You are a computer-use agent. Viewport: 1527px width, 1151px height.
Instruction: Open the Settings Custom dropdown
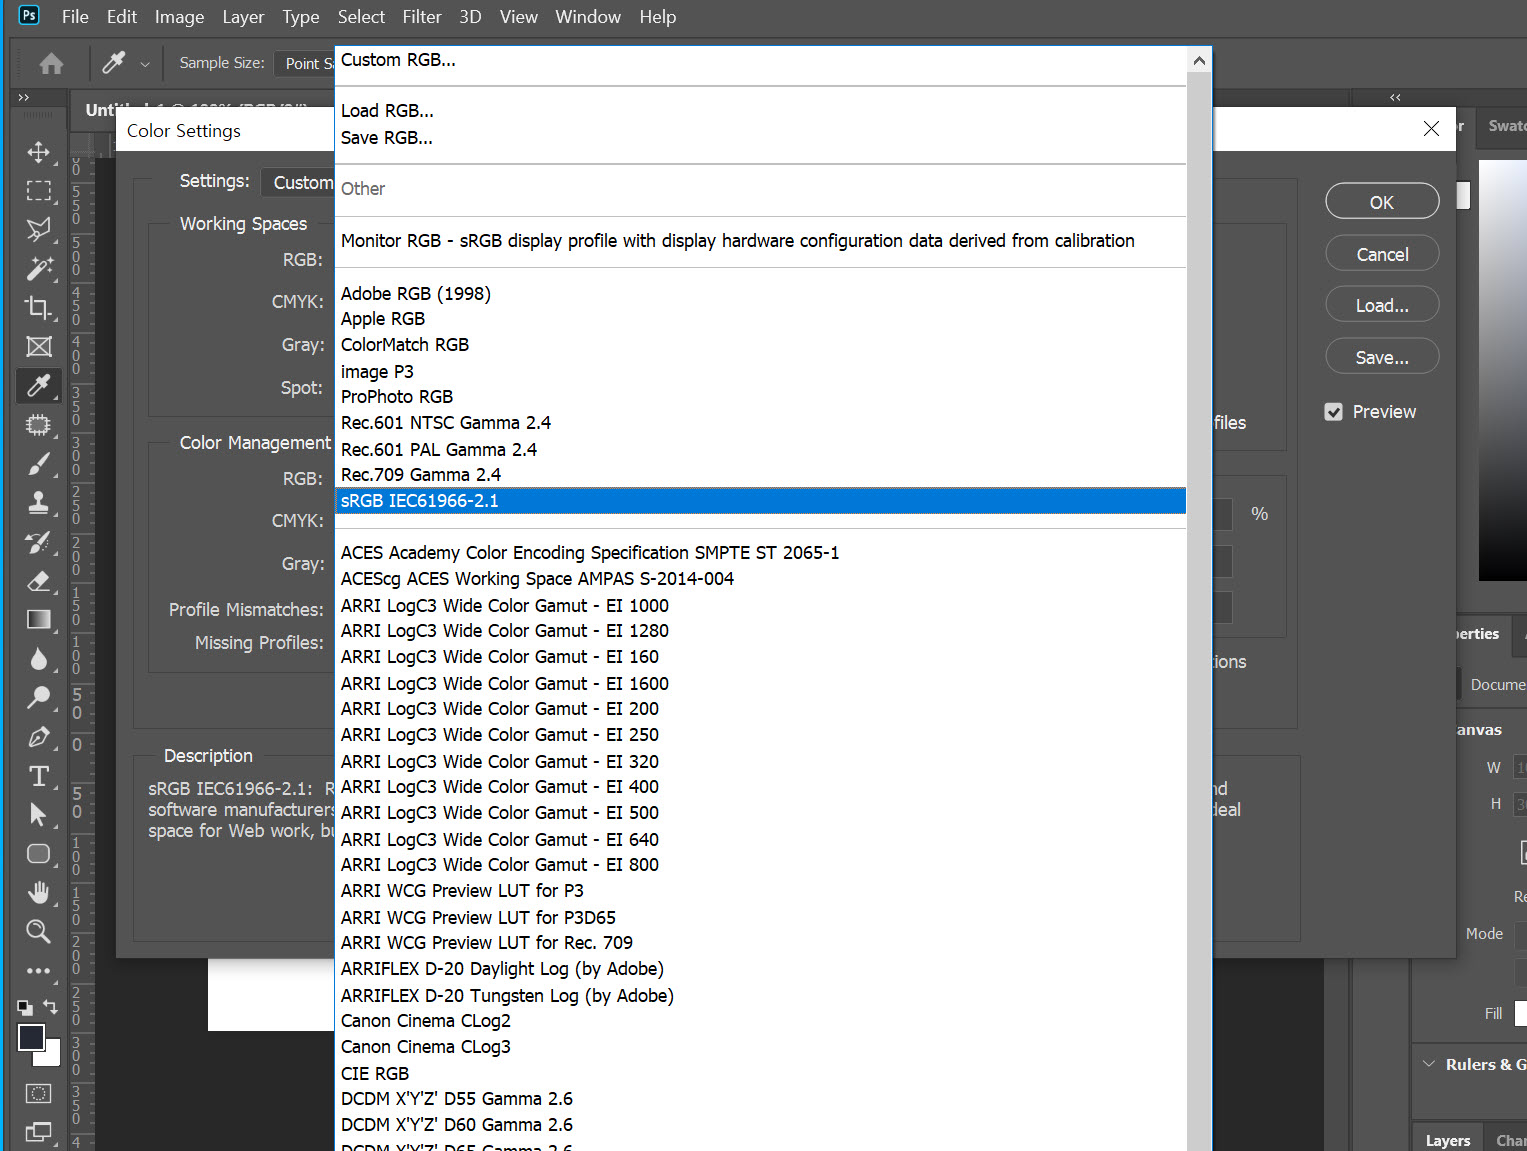tap(298, 183)
